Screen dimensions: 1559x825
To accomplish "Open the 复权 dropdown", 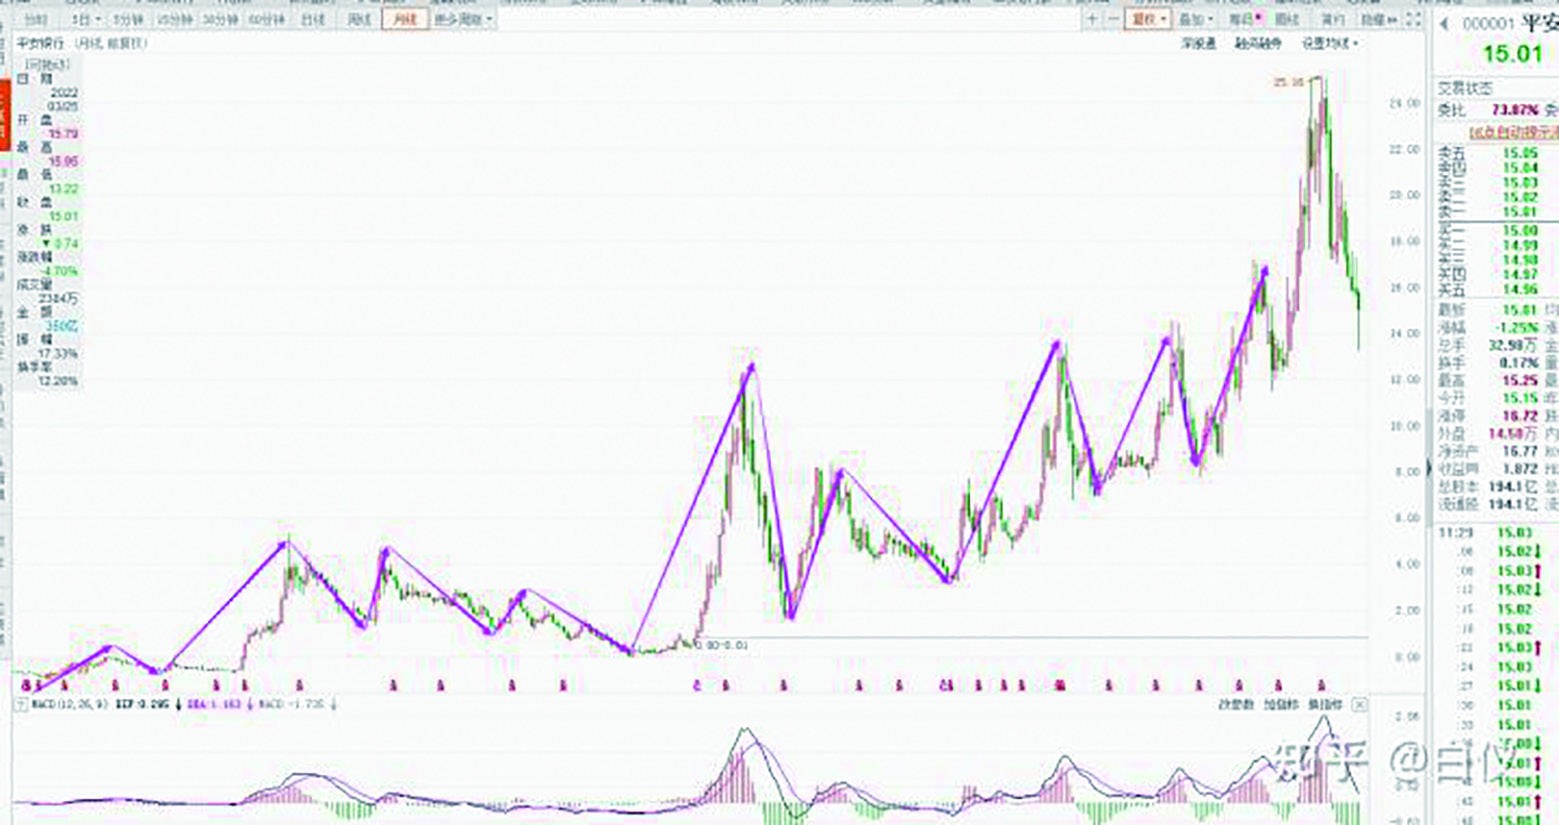I will point(1147,19).
